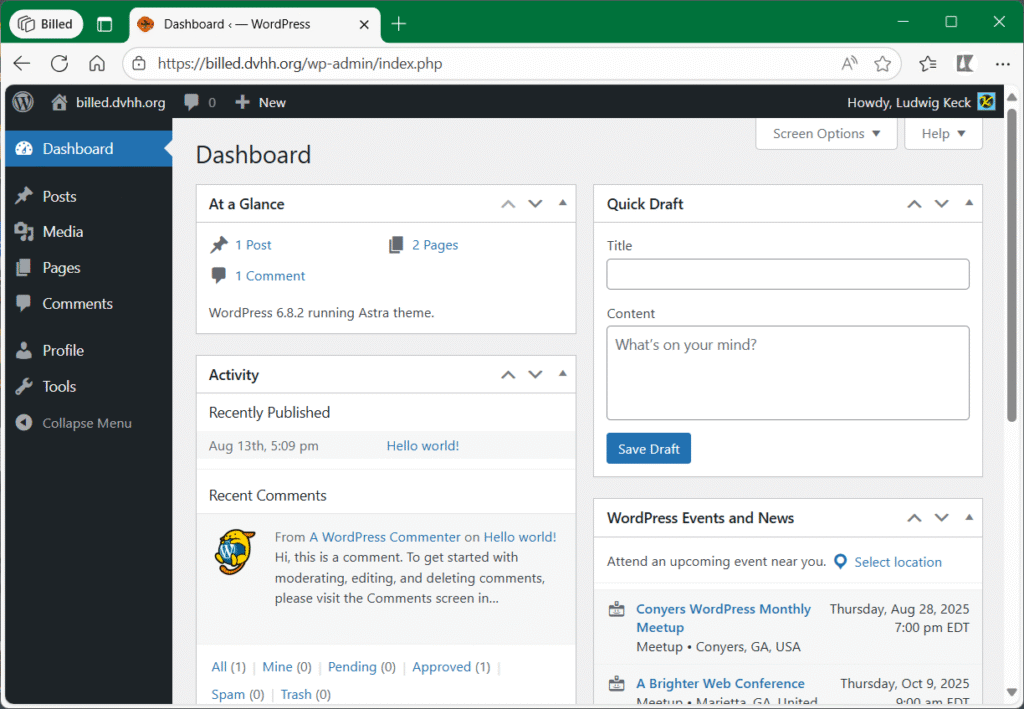Screen dimensions: 1024x709
Task: Add page to favorites with star icon
Action: click(882, 64)
